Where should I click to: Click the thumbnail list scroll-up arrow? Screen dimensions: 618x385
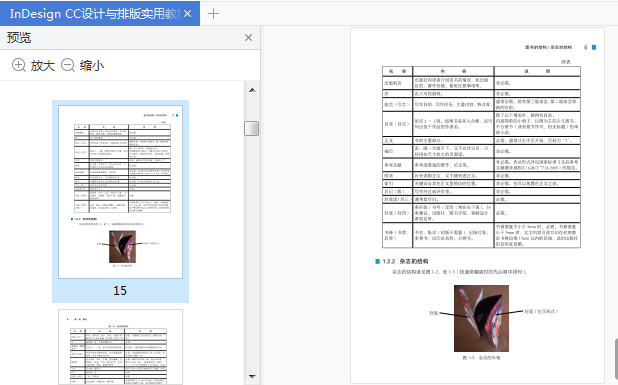[x=252, y=90]
